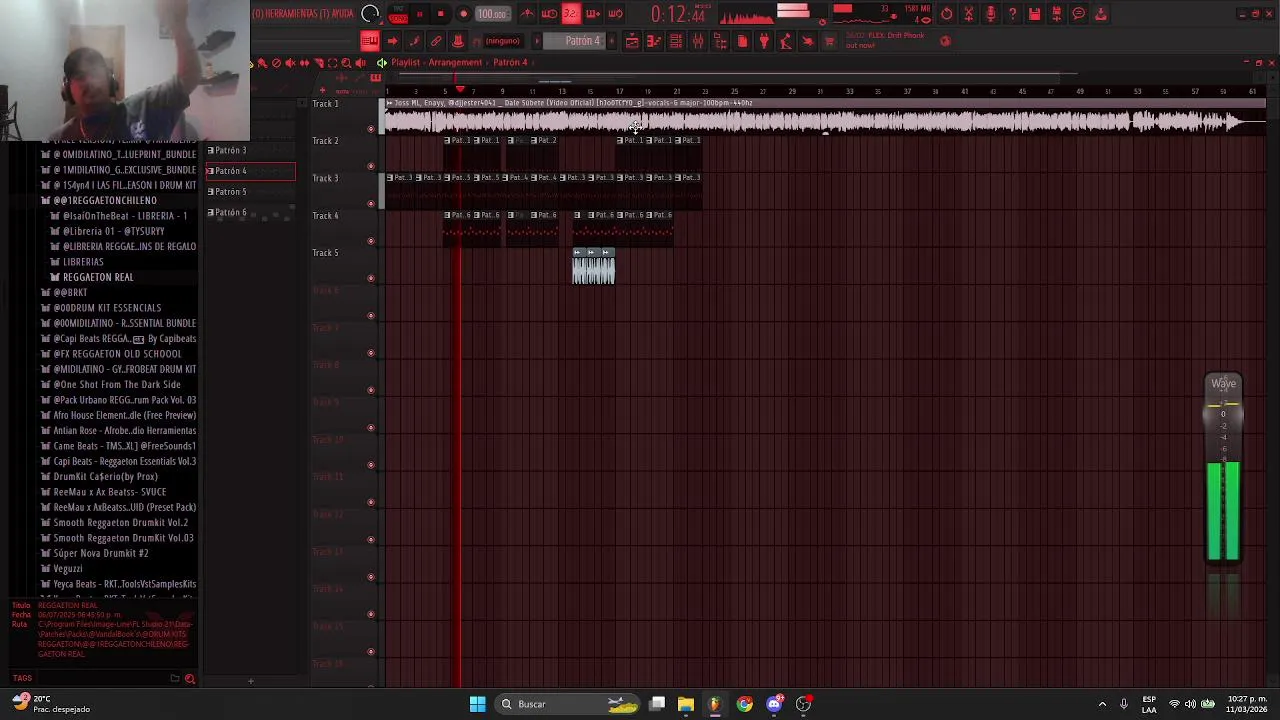Image resolution: width=1280 pixels, height=720 pixels.
Task: Click the floppy disk save icon
Action: pyautogui.click(x=1035, y=14)
